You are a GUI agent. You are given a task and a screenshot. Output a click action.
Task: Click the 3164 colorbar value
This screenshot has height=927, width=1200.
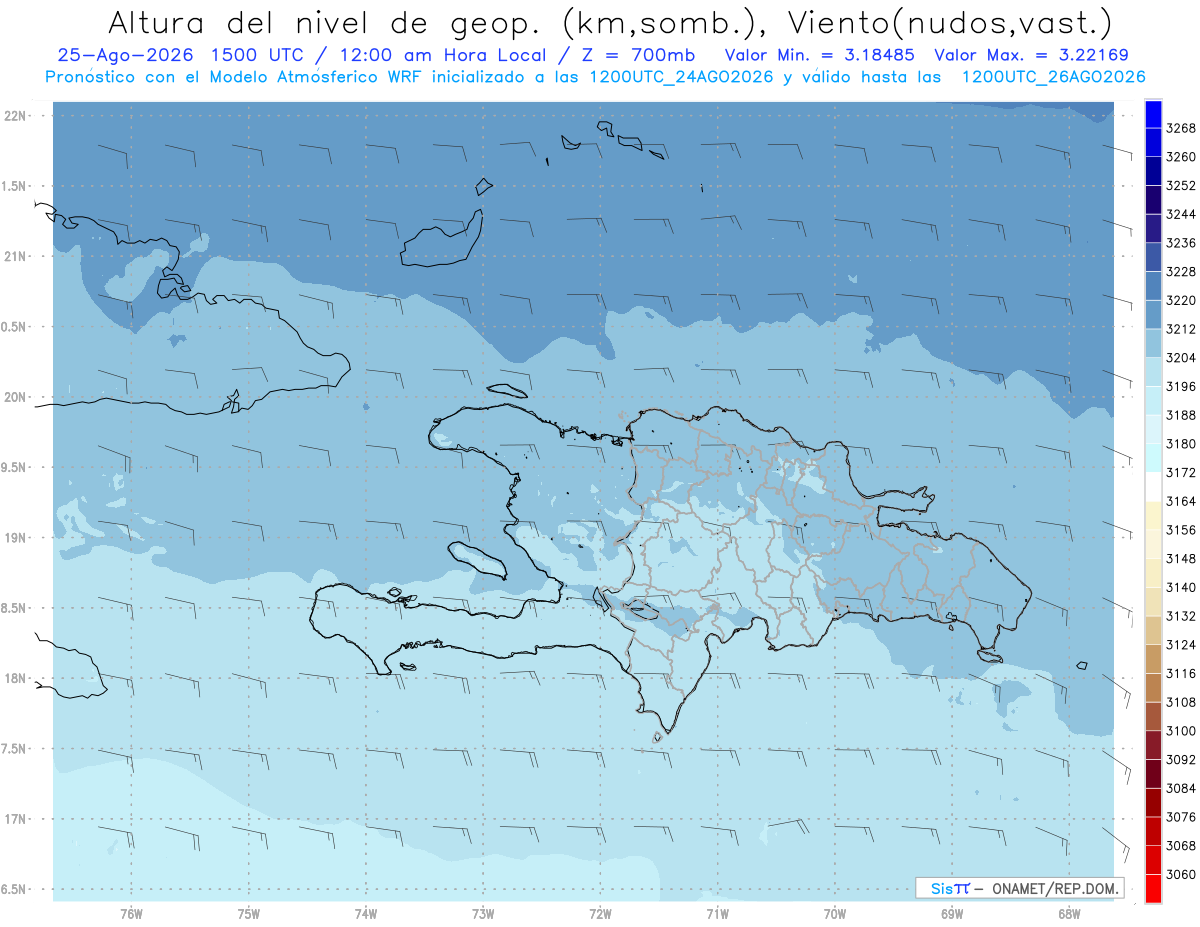point(1181,501)
